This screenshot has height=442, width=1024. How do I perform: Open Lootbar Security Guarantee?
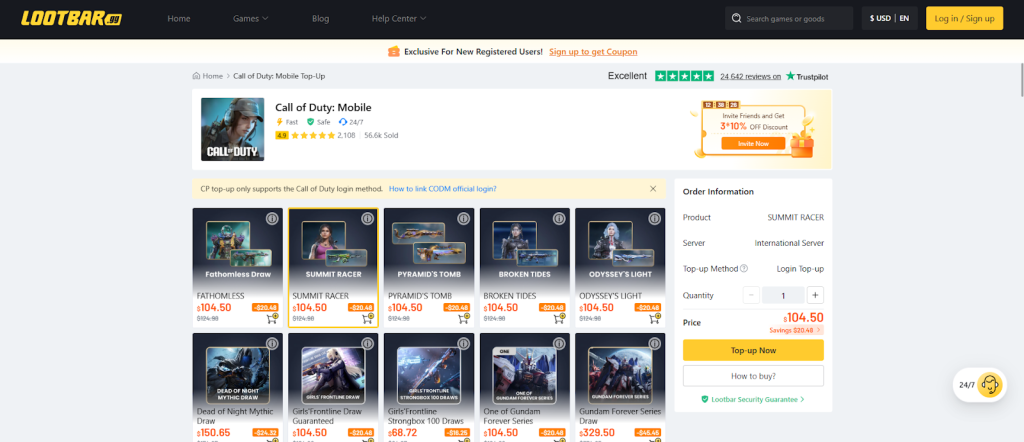tap(753, 399)
